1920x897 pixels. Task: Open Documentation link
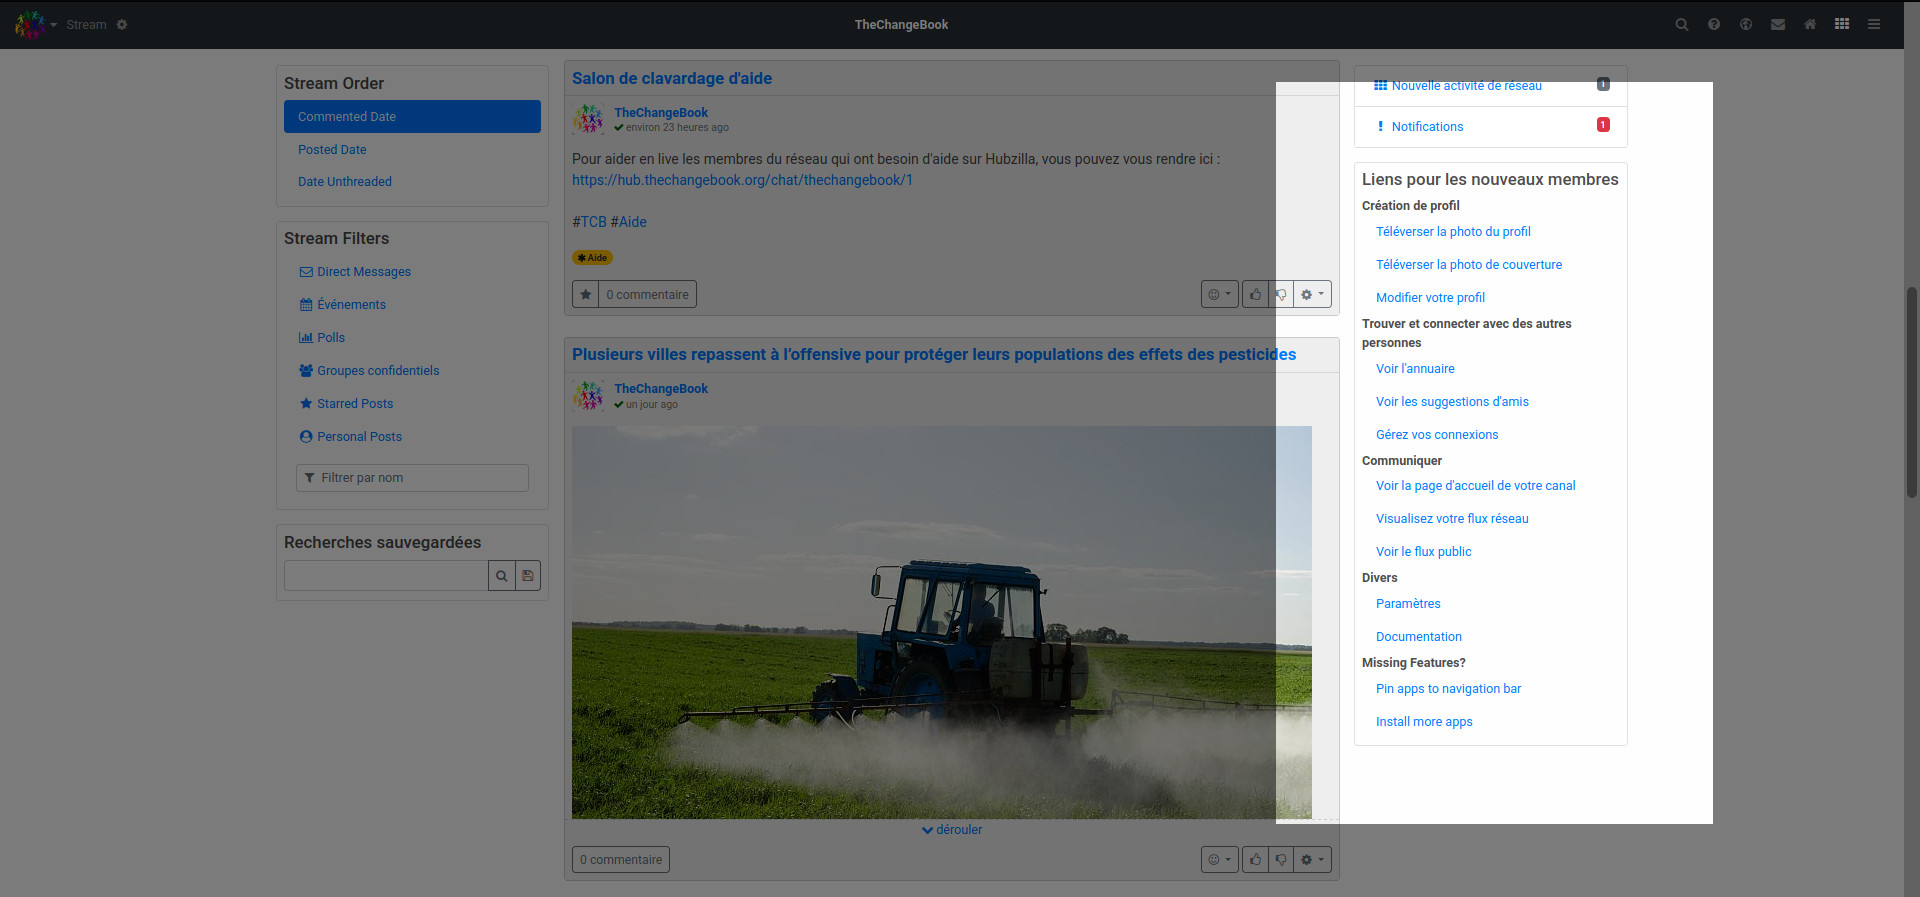coord(1419,637)
